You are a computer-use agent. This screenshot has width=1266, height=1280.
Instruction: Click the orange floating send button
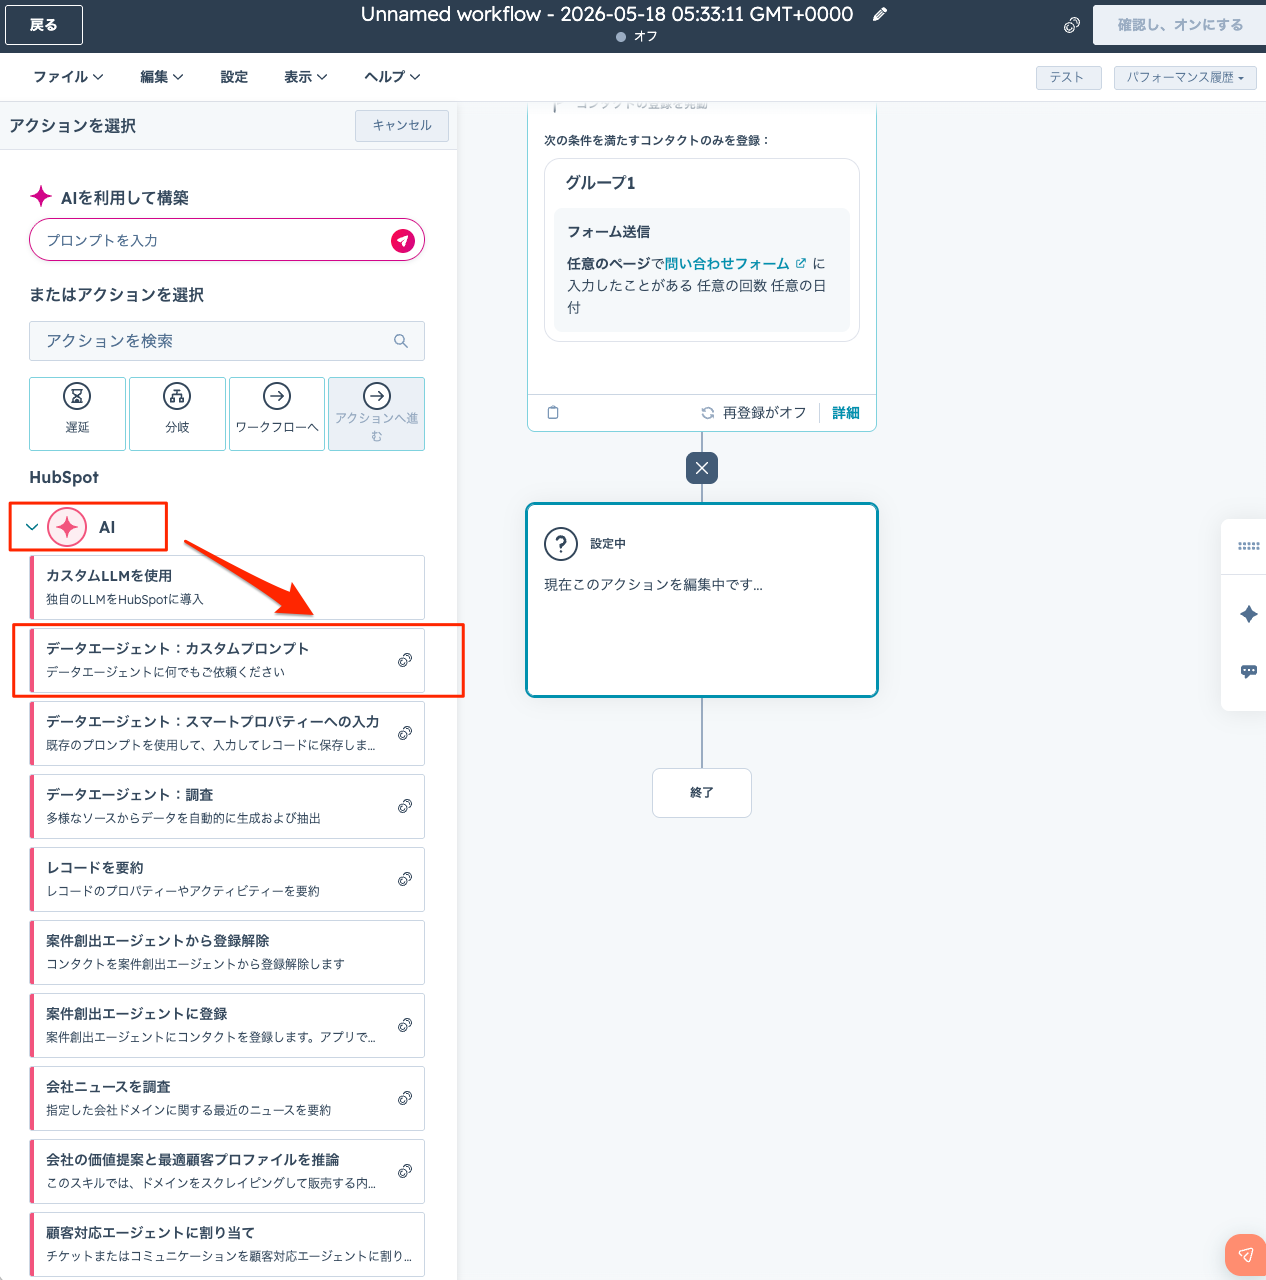(x=1246, y=1254)
